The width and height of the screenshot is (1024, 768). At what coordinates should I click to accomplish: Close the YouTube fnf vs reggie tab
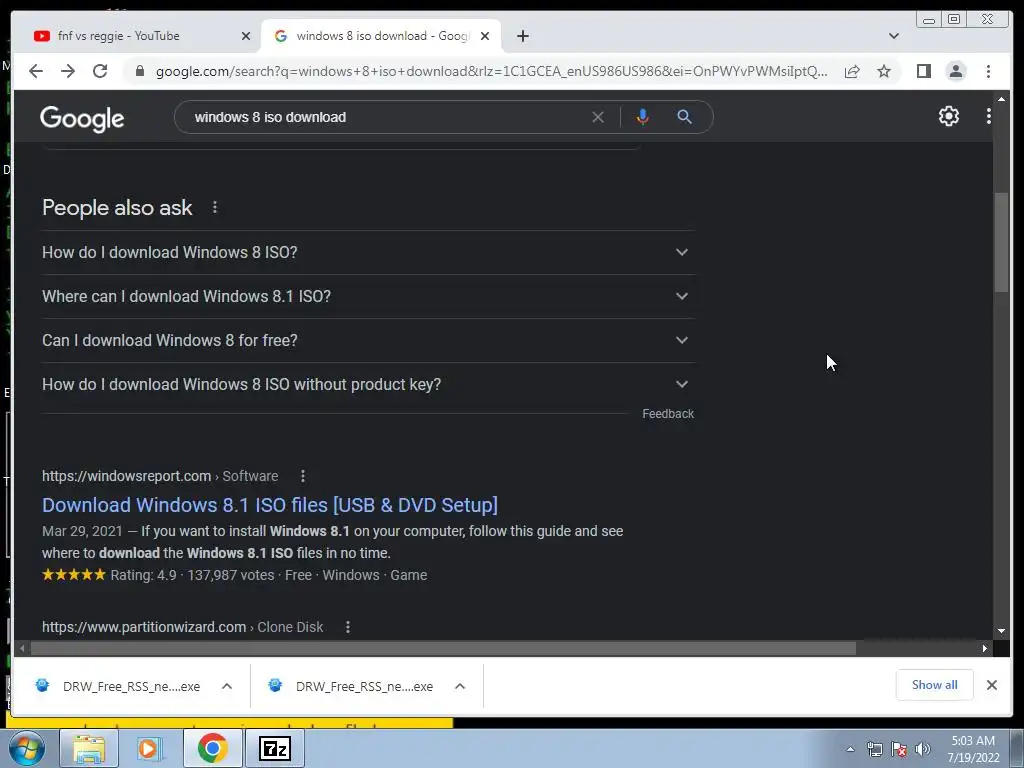click(x=246, y=36)
